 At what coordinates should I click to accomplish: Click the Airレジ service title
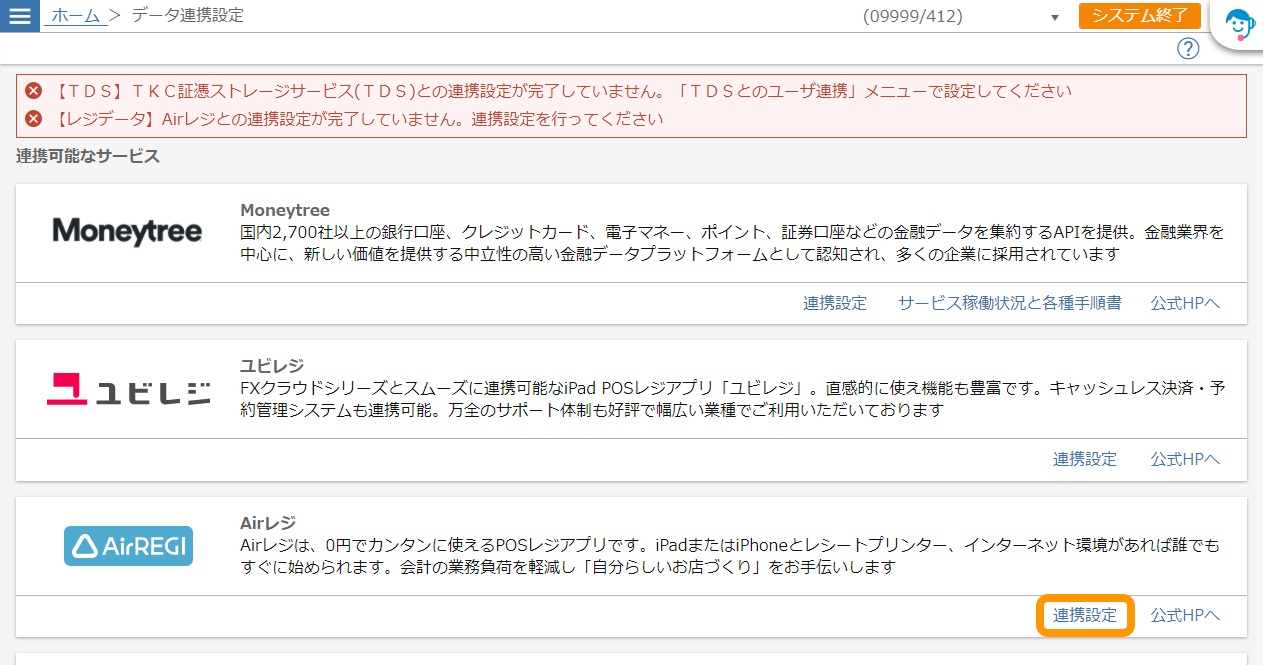[269, 523]
